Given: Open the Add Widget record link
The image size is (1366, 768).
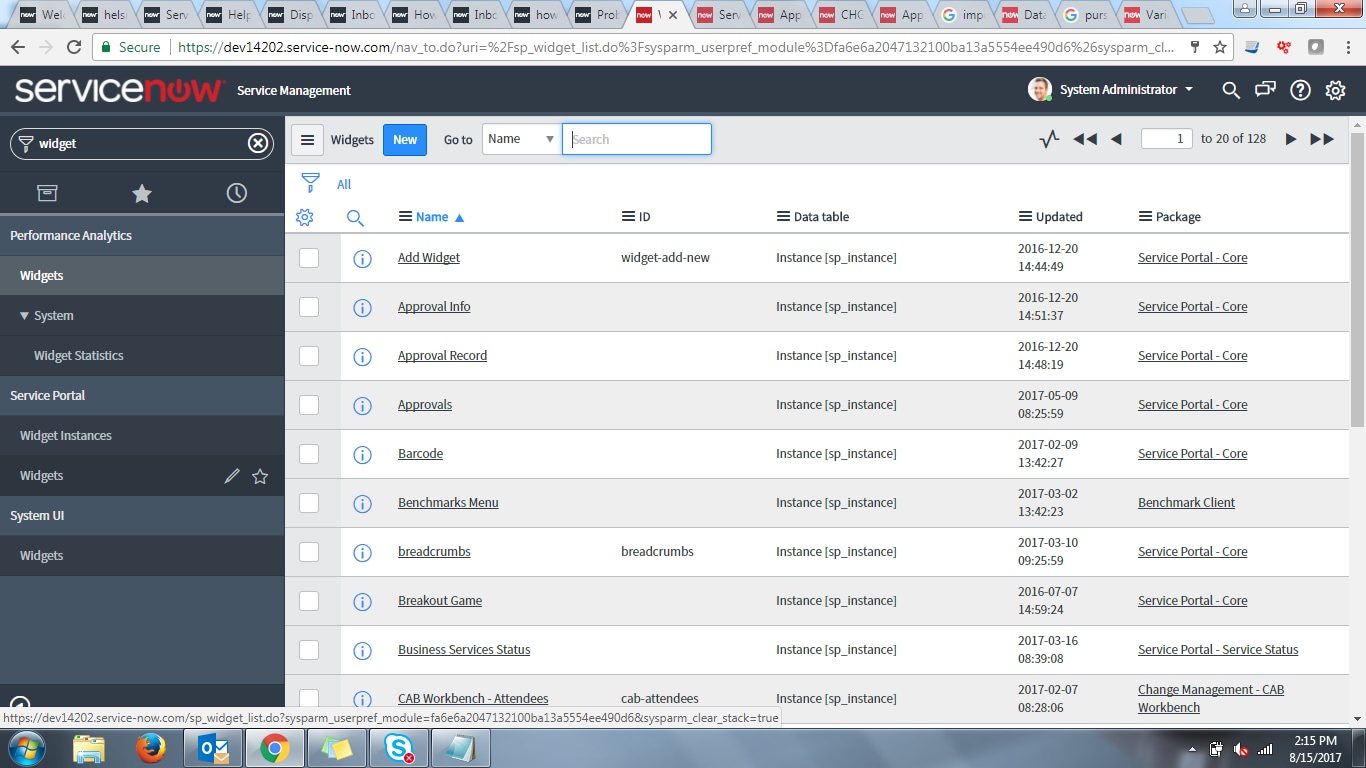Looking at the screenshot, I should point(429,258).
